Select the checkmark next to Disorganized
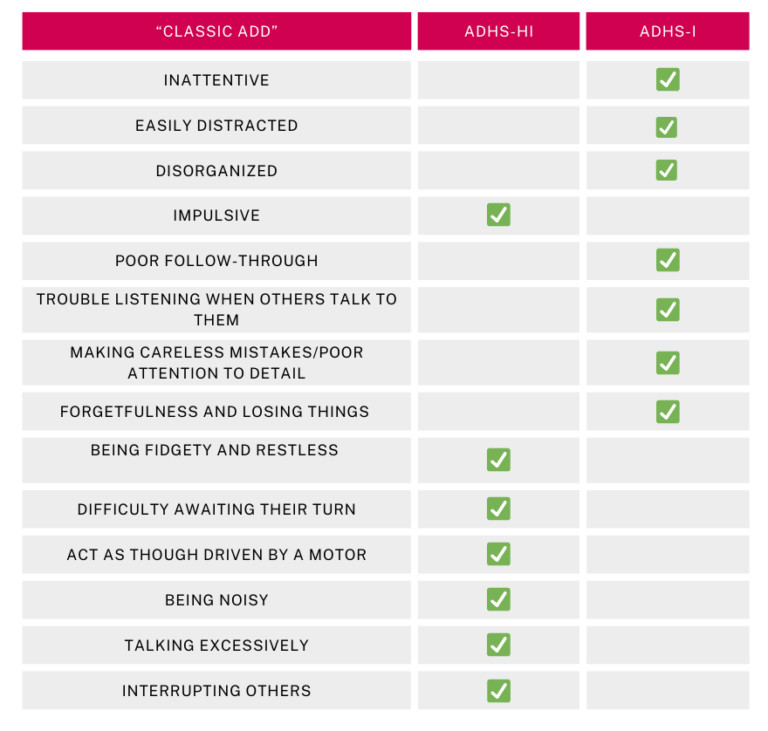This screenshot has height=731, width=768. point(667,170)
